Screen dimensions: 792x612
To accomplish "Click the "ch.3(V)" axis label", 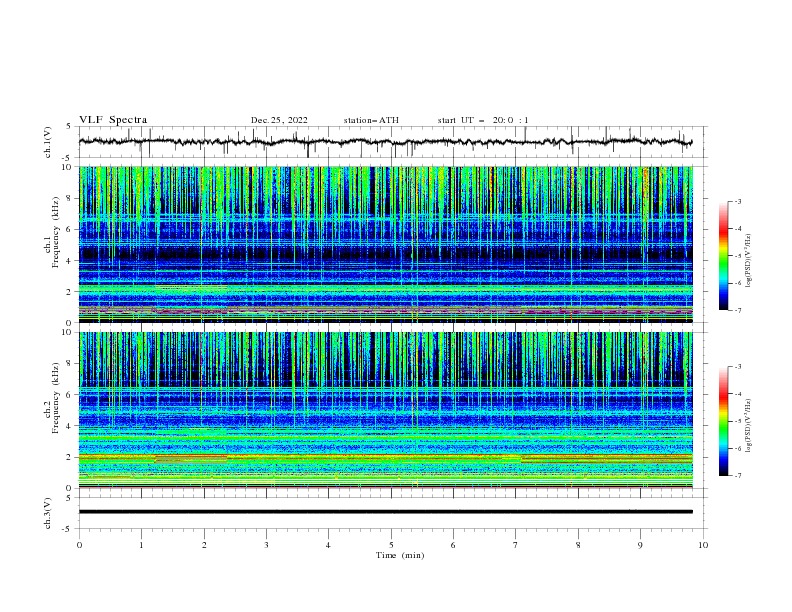I will point(48,513).
